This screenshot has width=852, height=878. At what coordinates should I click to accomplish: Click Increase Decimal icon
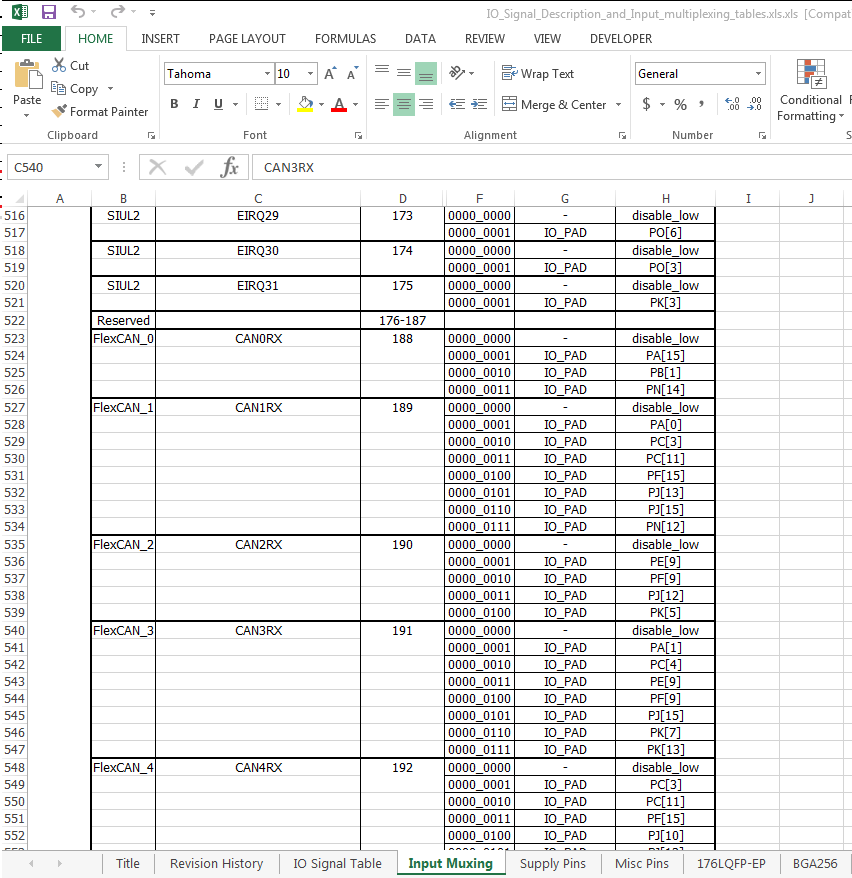click(x=732, y=104)
